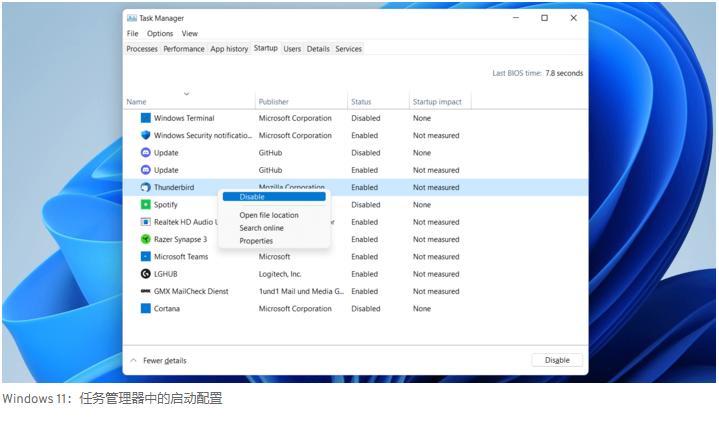The width and height of the screenshot is (719, 423).
Task: Collapse view with the Fewer details chevron
Action: (133, 361)
